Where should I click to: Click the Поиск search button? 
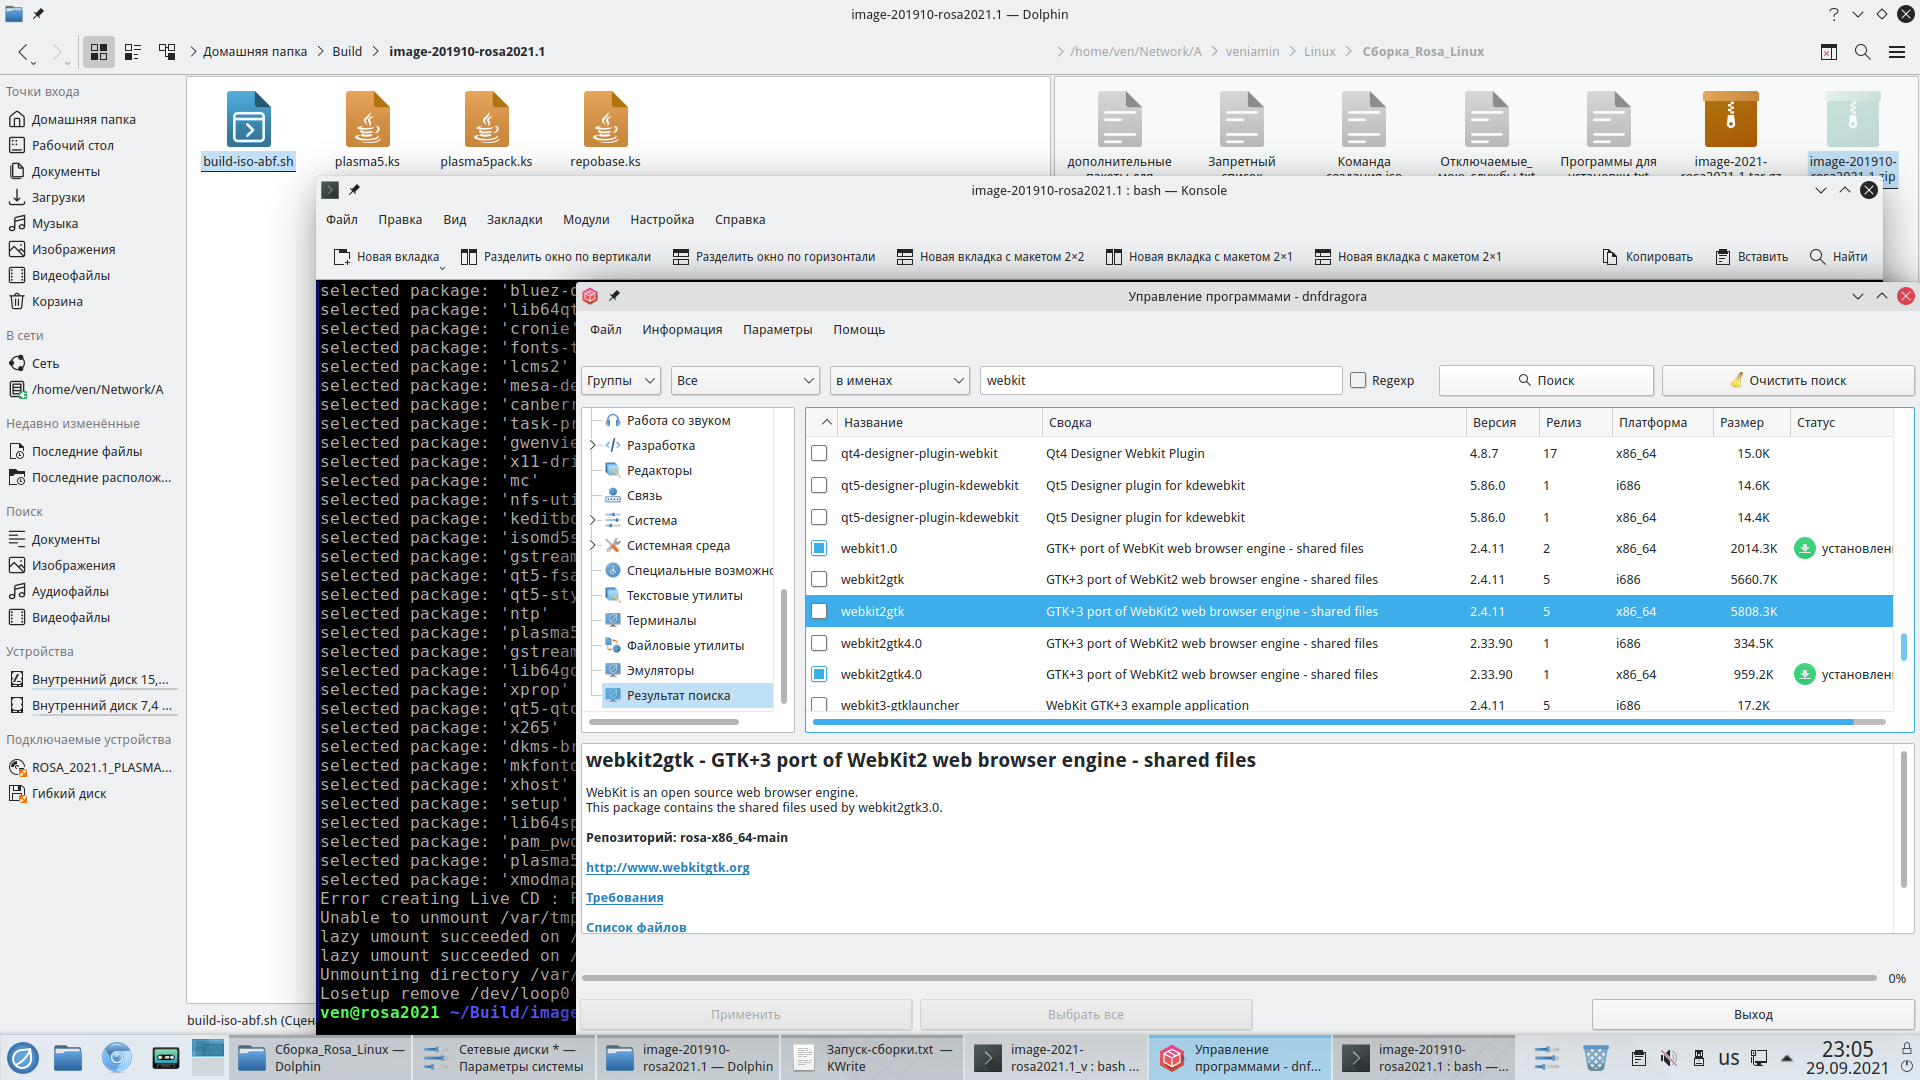[1545, 381]
